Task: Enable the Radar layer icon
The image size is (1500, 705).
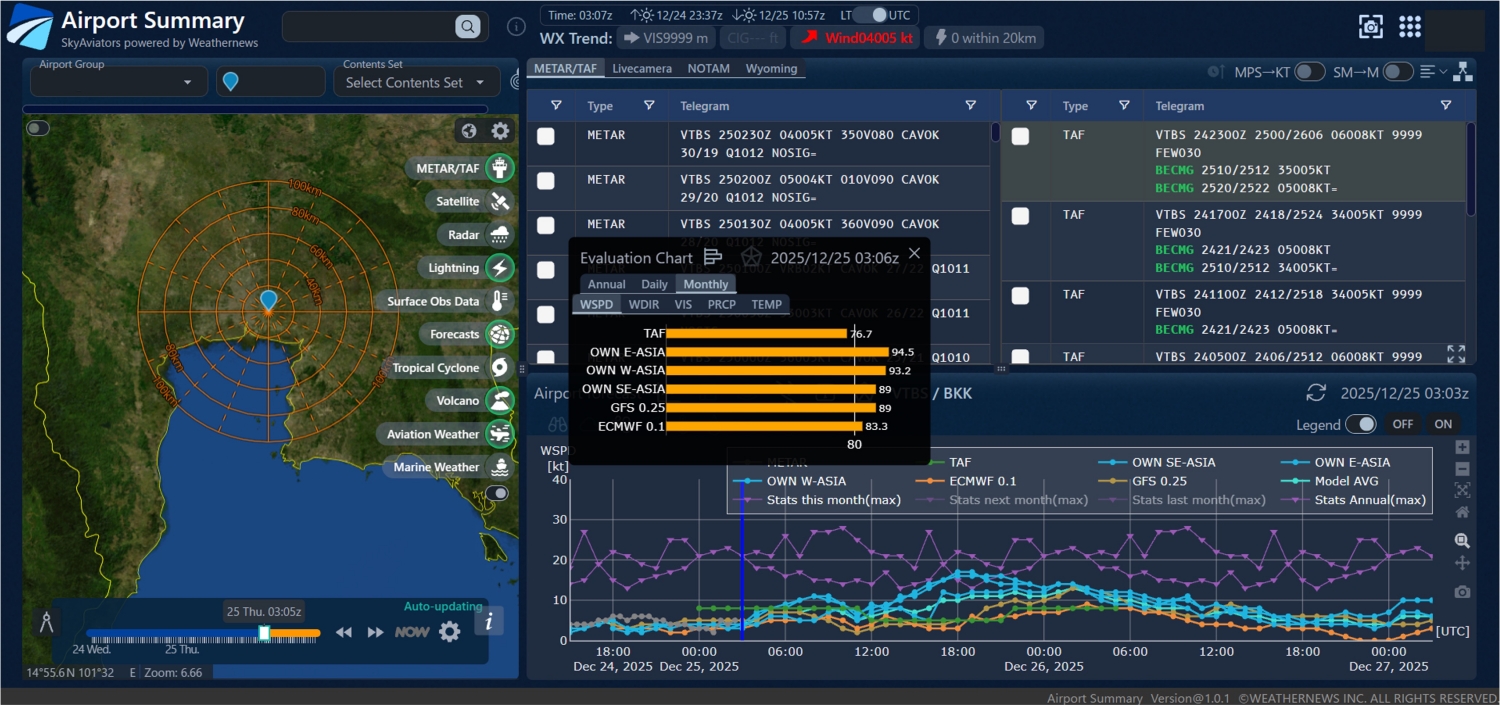Action: point(500,235)
